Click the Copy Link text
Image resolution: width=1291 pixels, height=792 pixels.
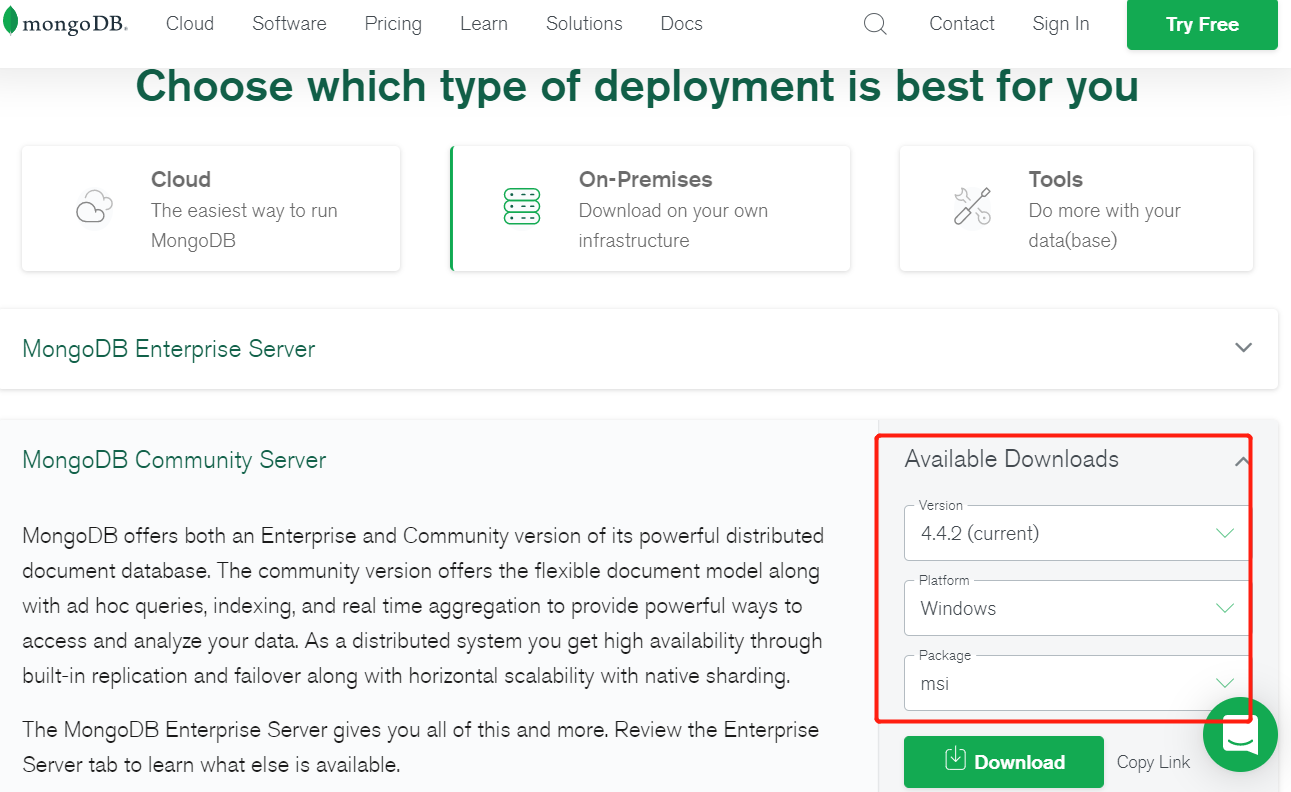coord(1153,762)
